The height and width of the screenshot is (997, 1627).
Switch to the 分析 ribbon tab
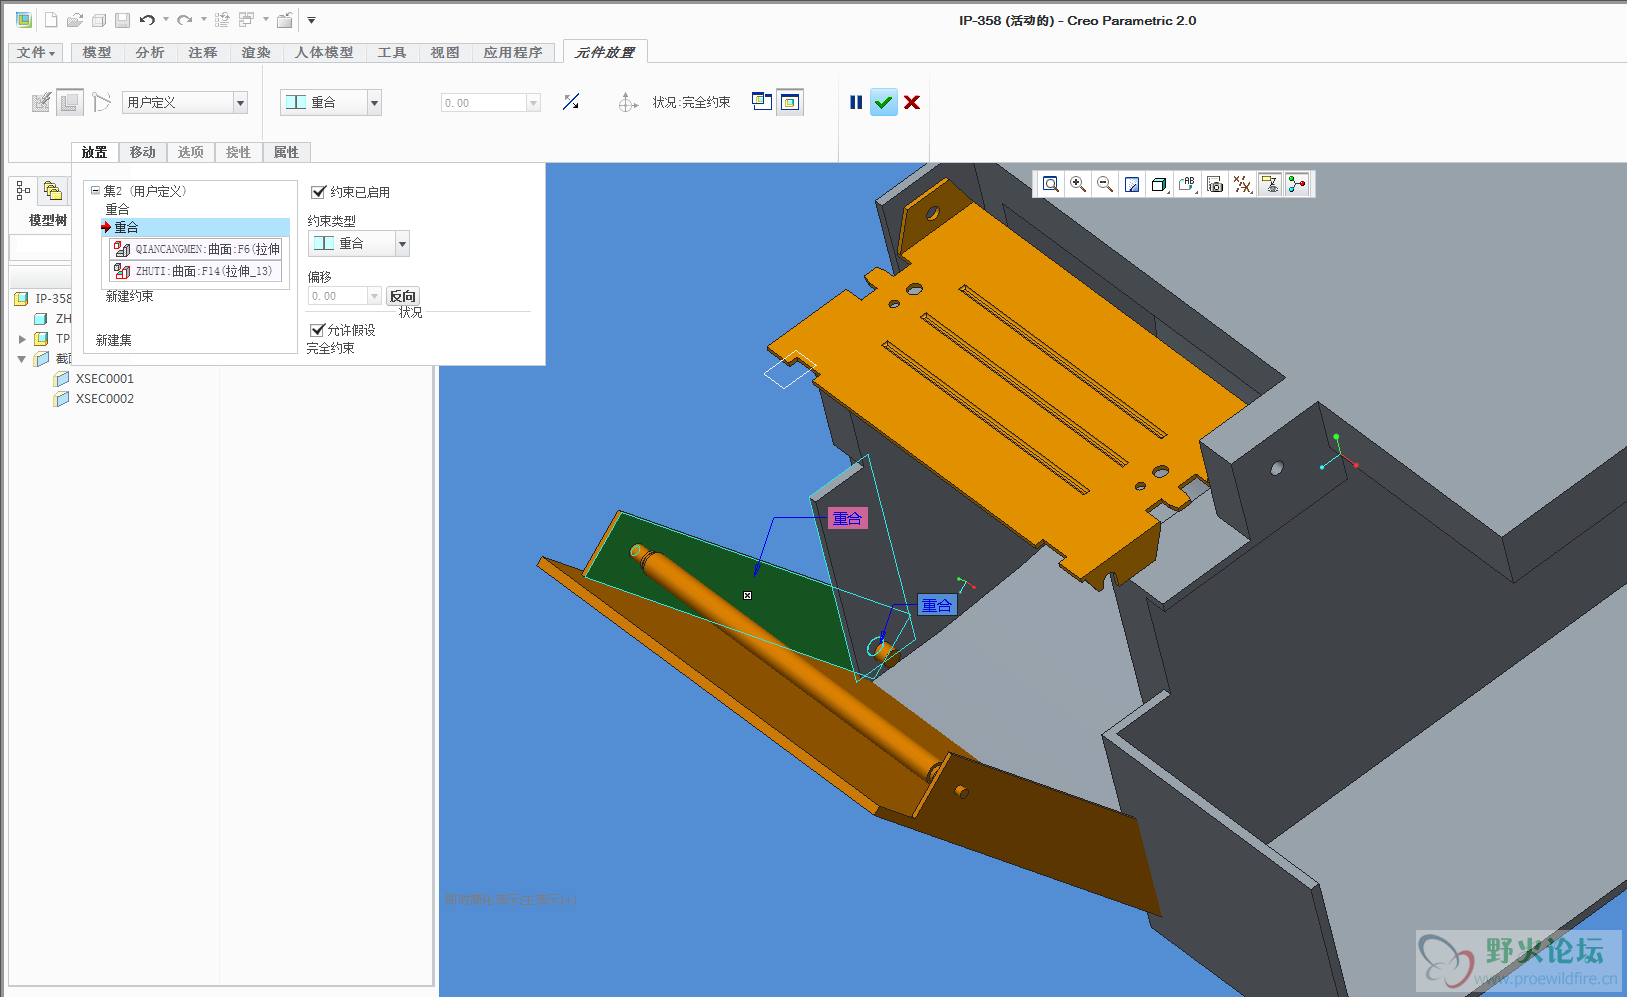pyautogui.click(x=150, y=52)
